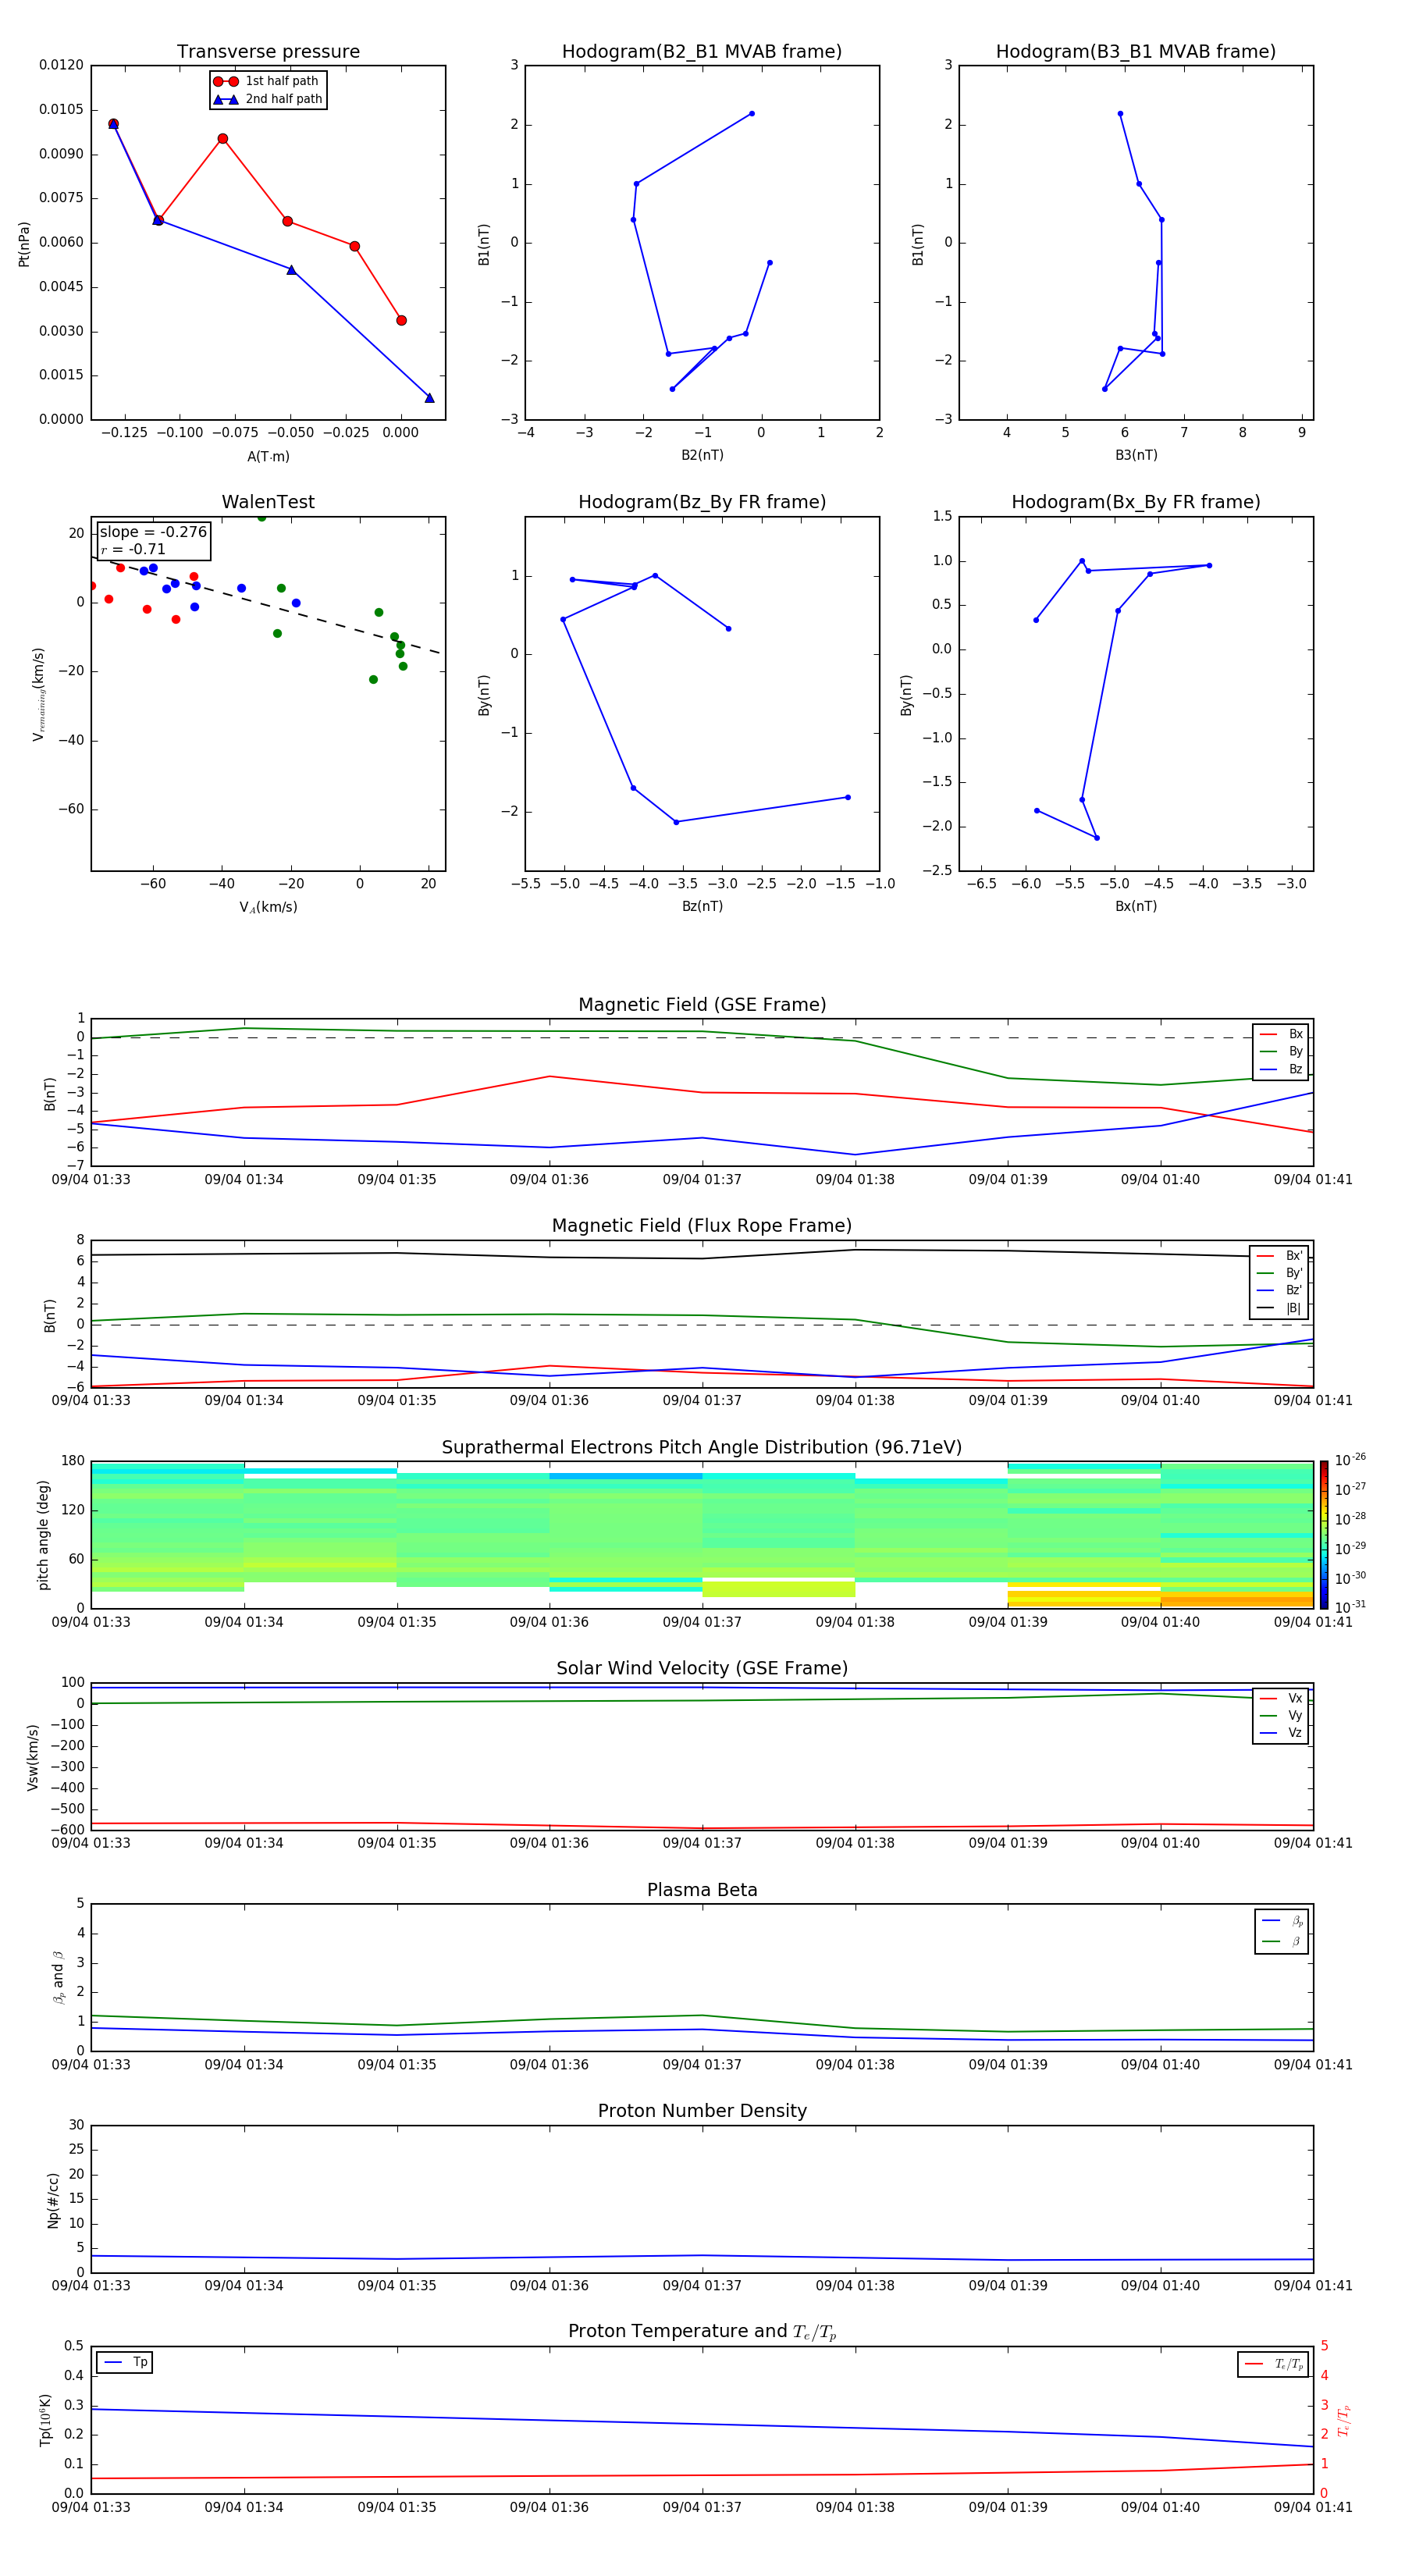Click 'Solar Wind Velocity (GSE Frame)' title
The width and height of the screenshot is (1405, 2576).
click(x=702, y=1668)
